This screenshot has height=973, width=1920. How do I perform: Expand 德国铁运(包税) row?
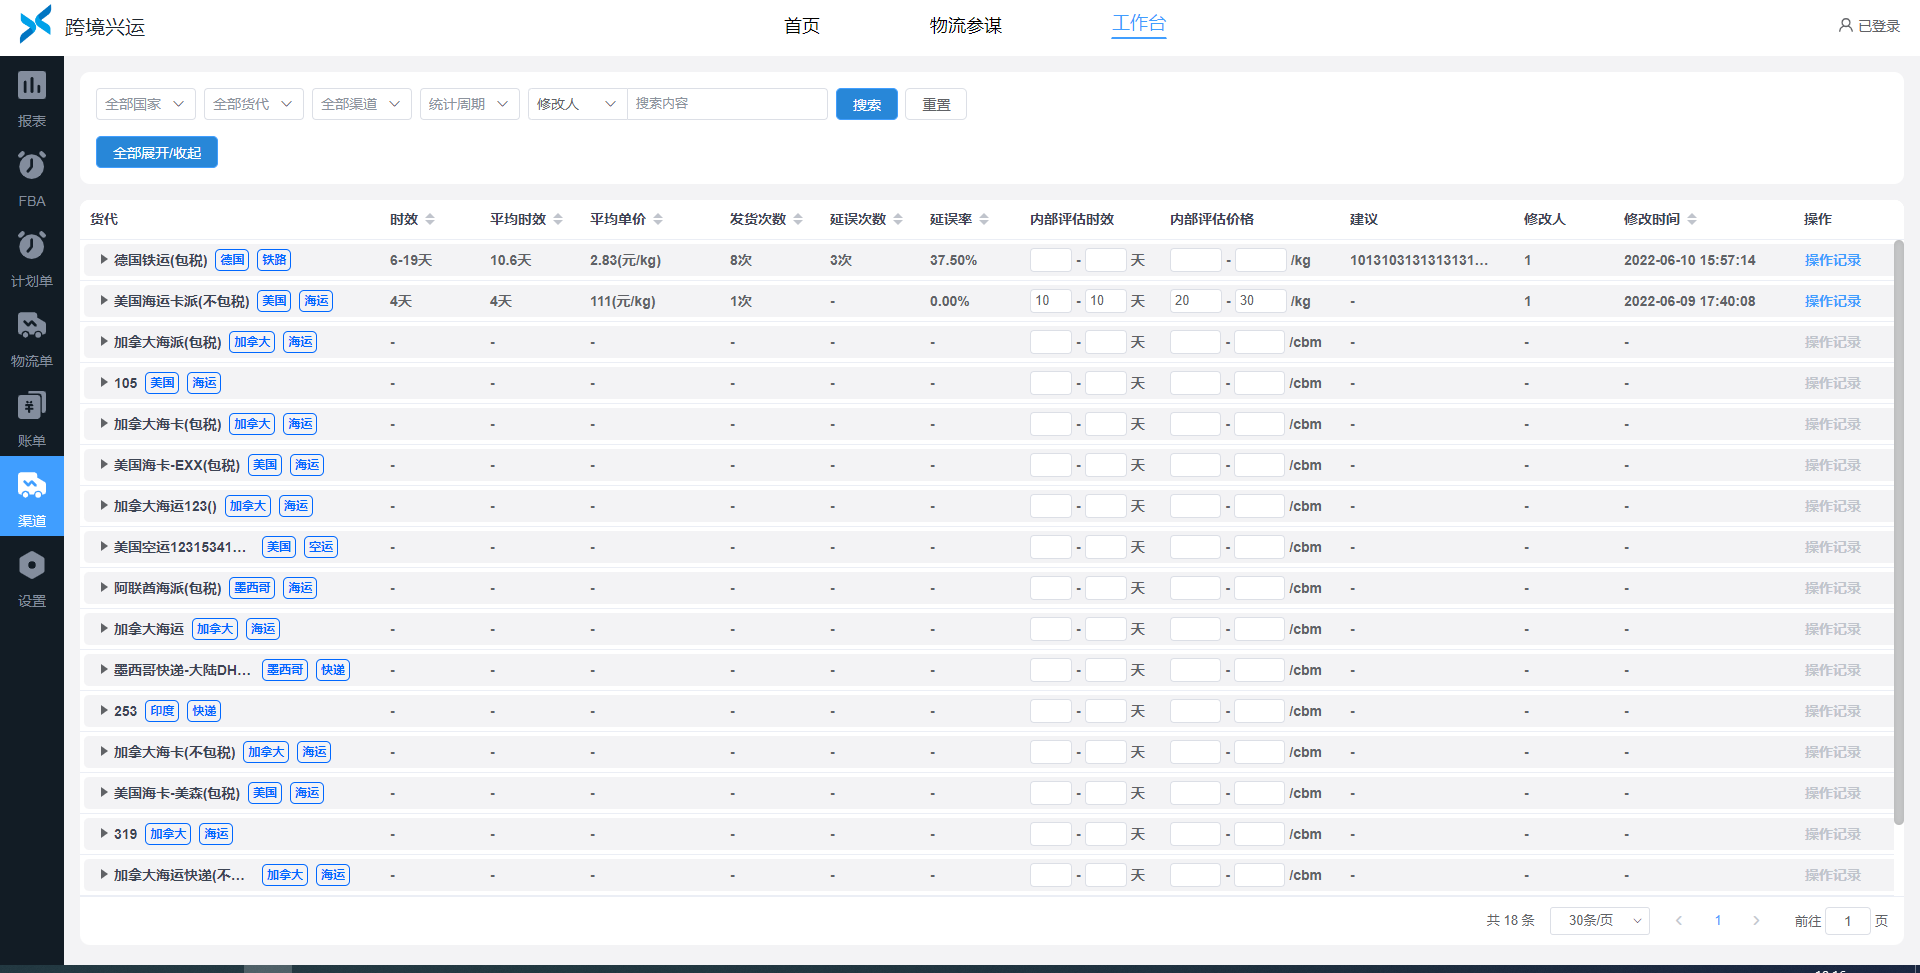pyautogui.click(x=104, y=260)
